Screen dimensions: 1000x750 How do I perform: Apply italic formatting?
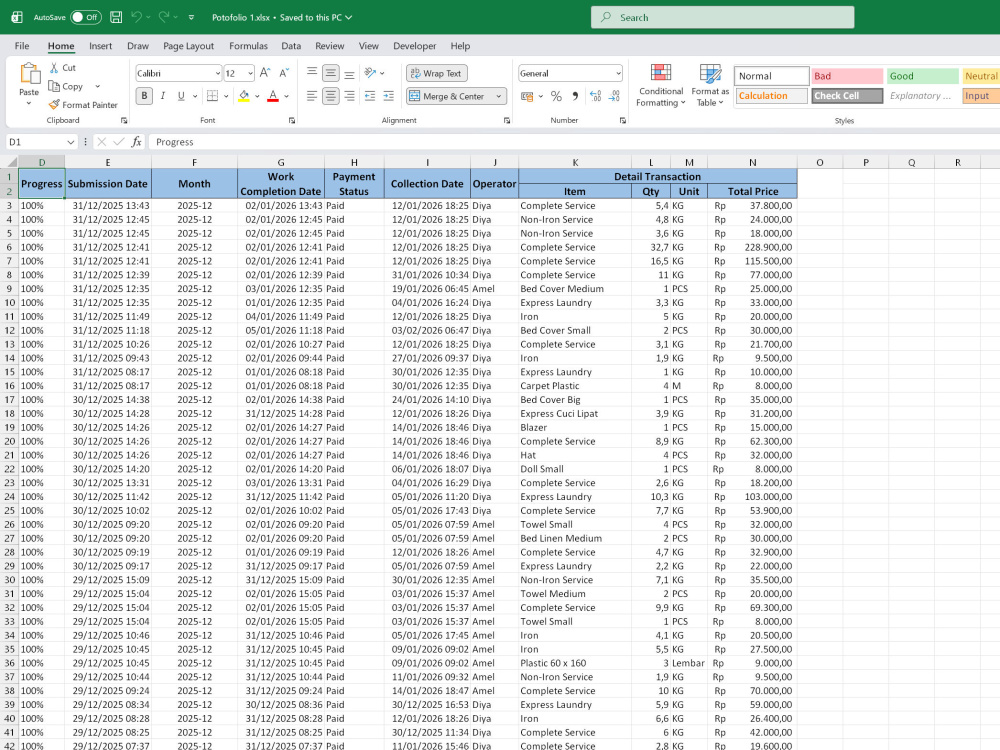coord(163,96)
